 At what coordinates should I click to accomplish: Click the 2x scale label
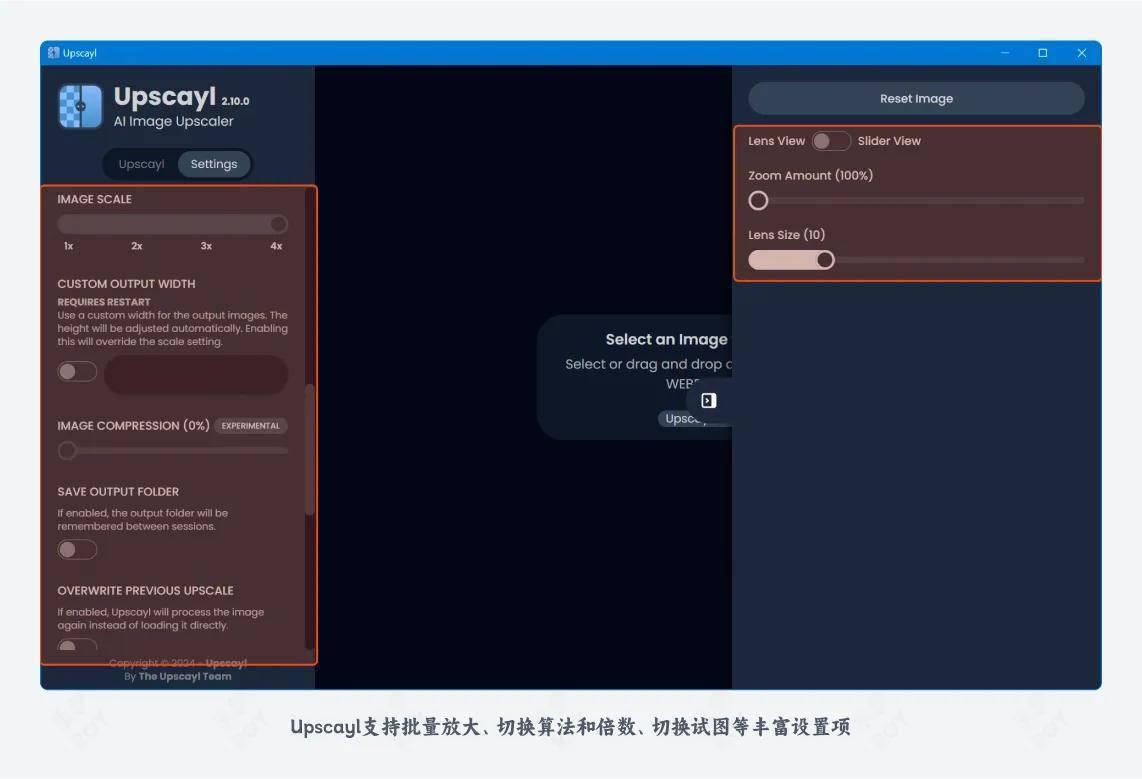tap(137, 246)
